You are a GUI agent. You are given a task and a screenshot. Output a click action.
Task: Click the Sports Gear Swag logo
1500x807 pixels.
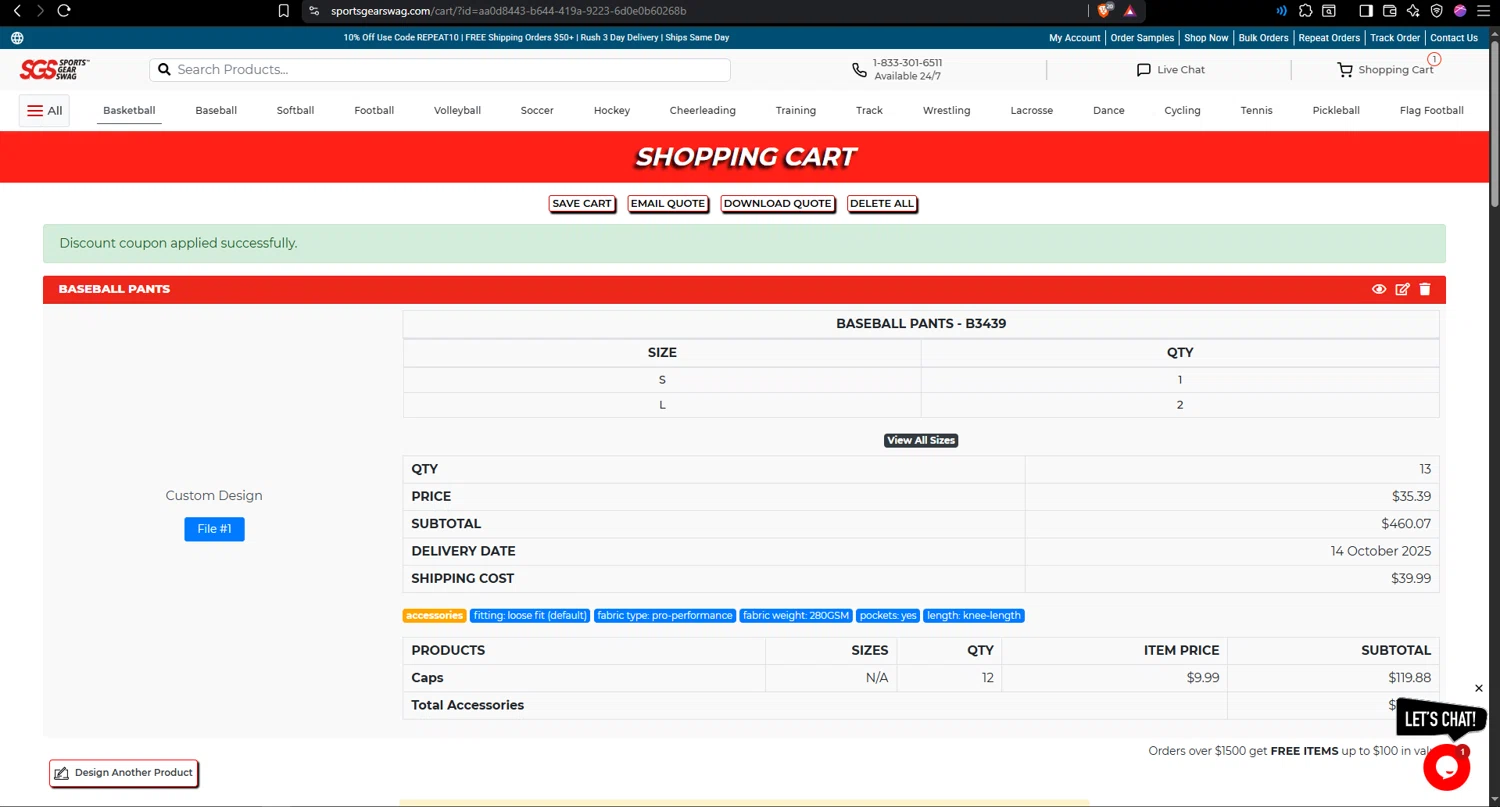pos(55,69)
